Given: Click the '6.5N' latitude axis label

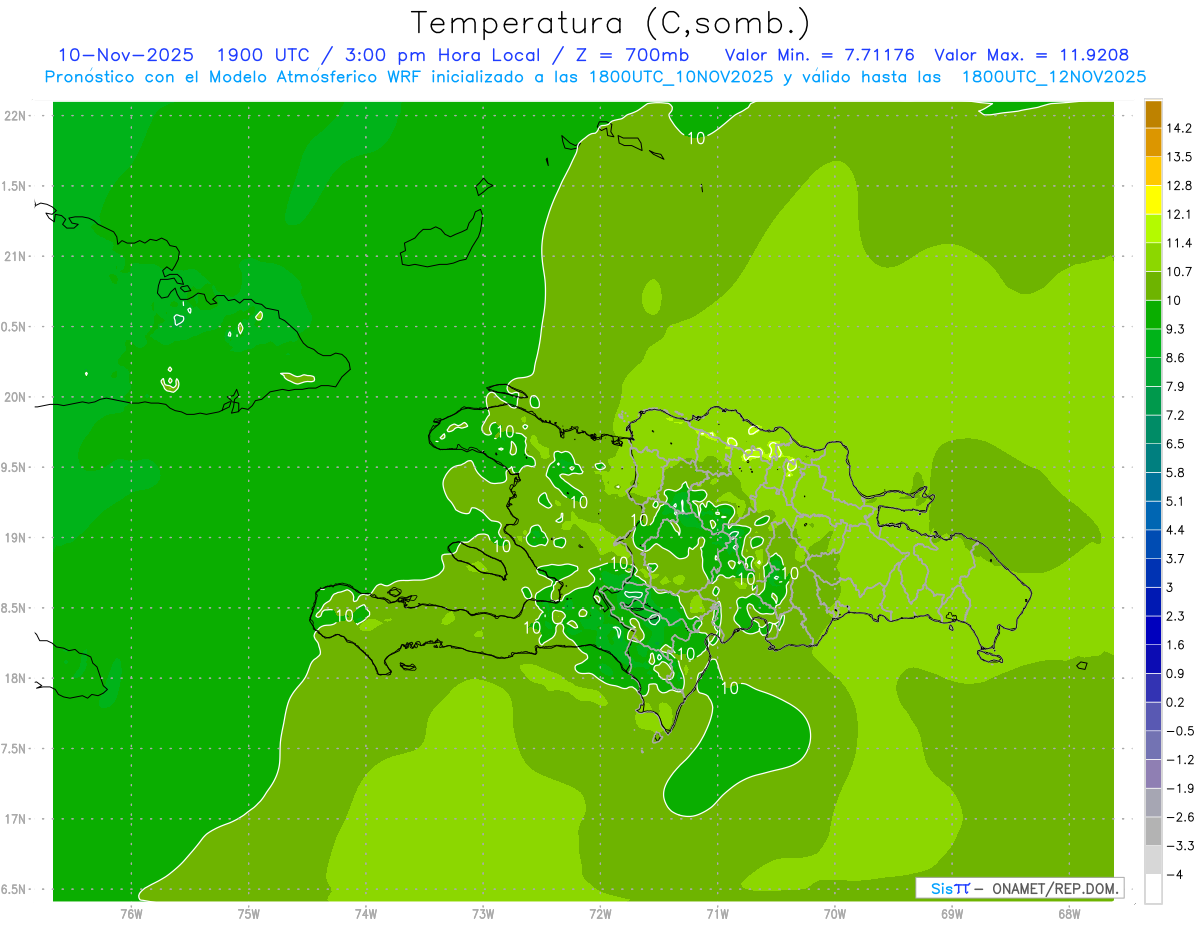Looking at the screenshot, I should point(15,889).
